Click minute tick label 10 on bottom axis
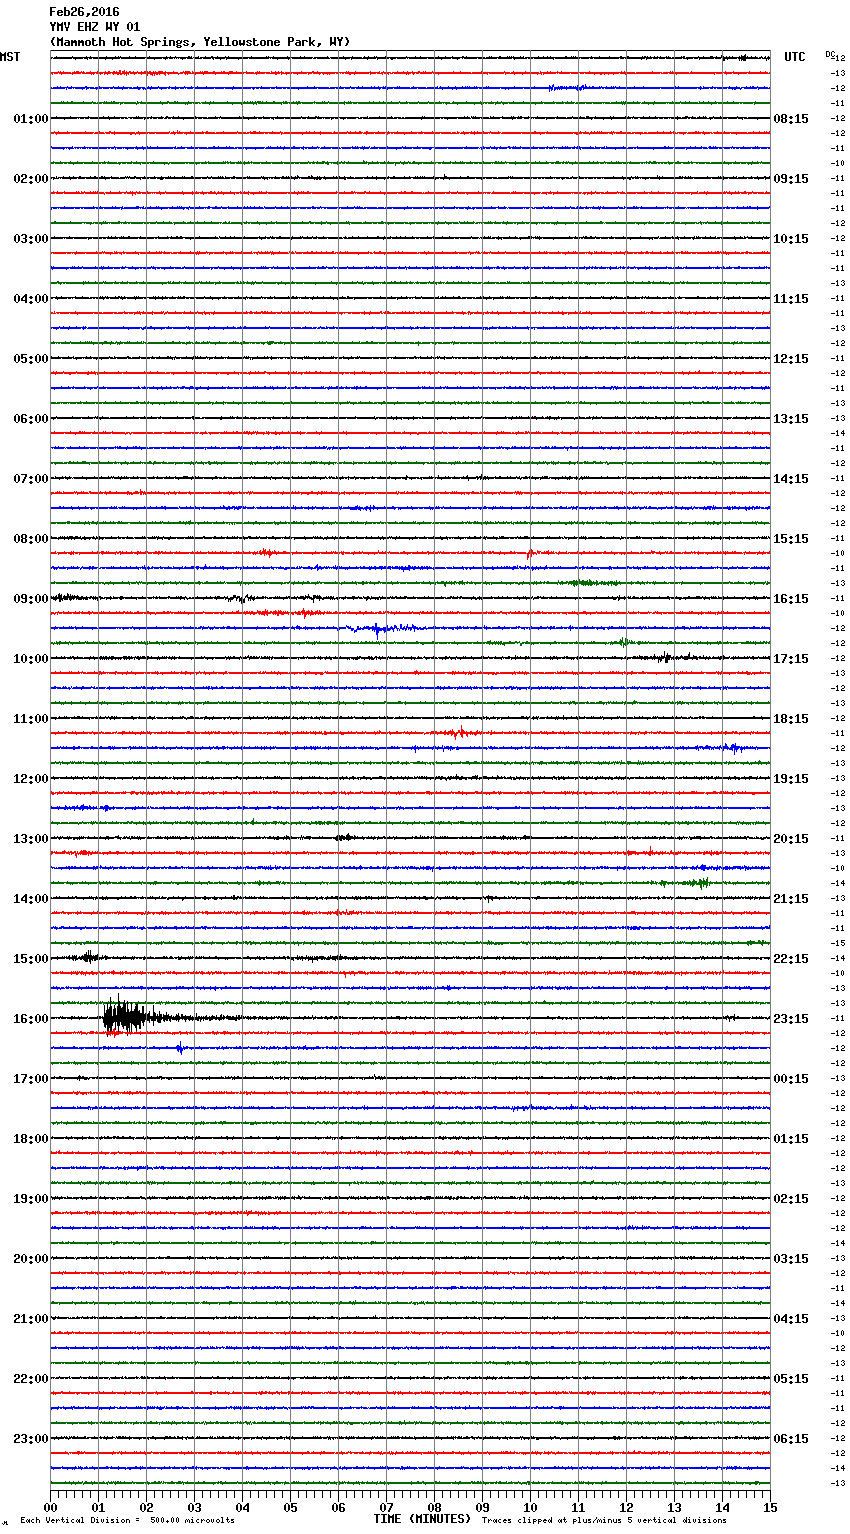The height and width of the screenshot is (1534, 850). pos(530,1507)
